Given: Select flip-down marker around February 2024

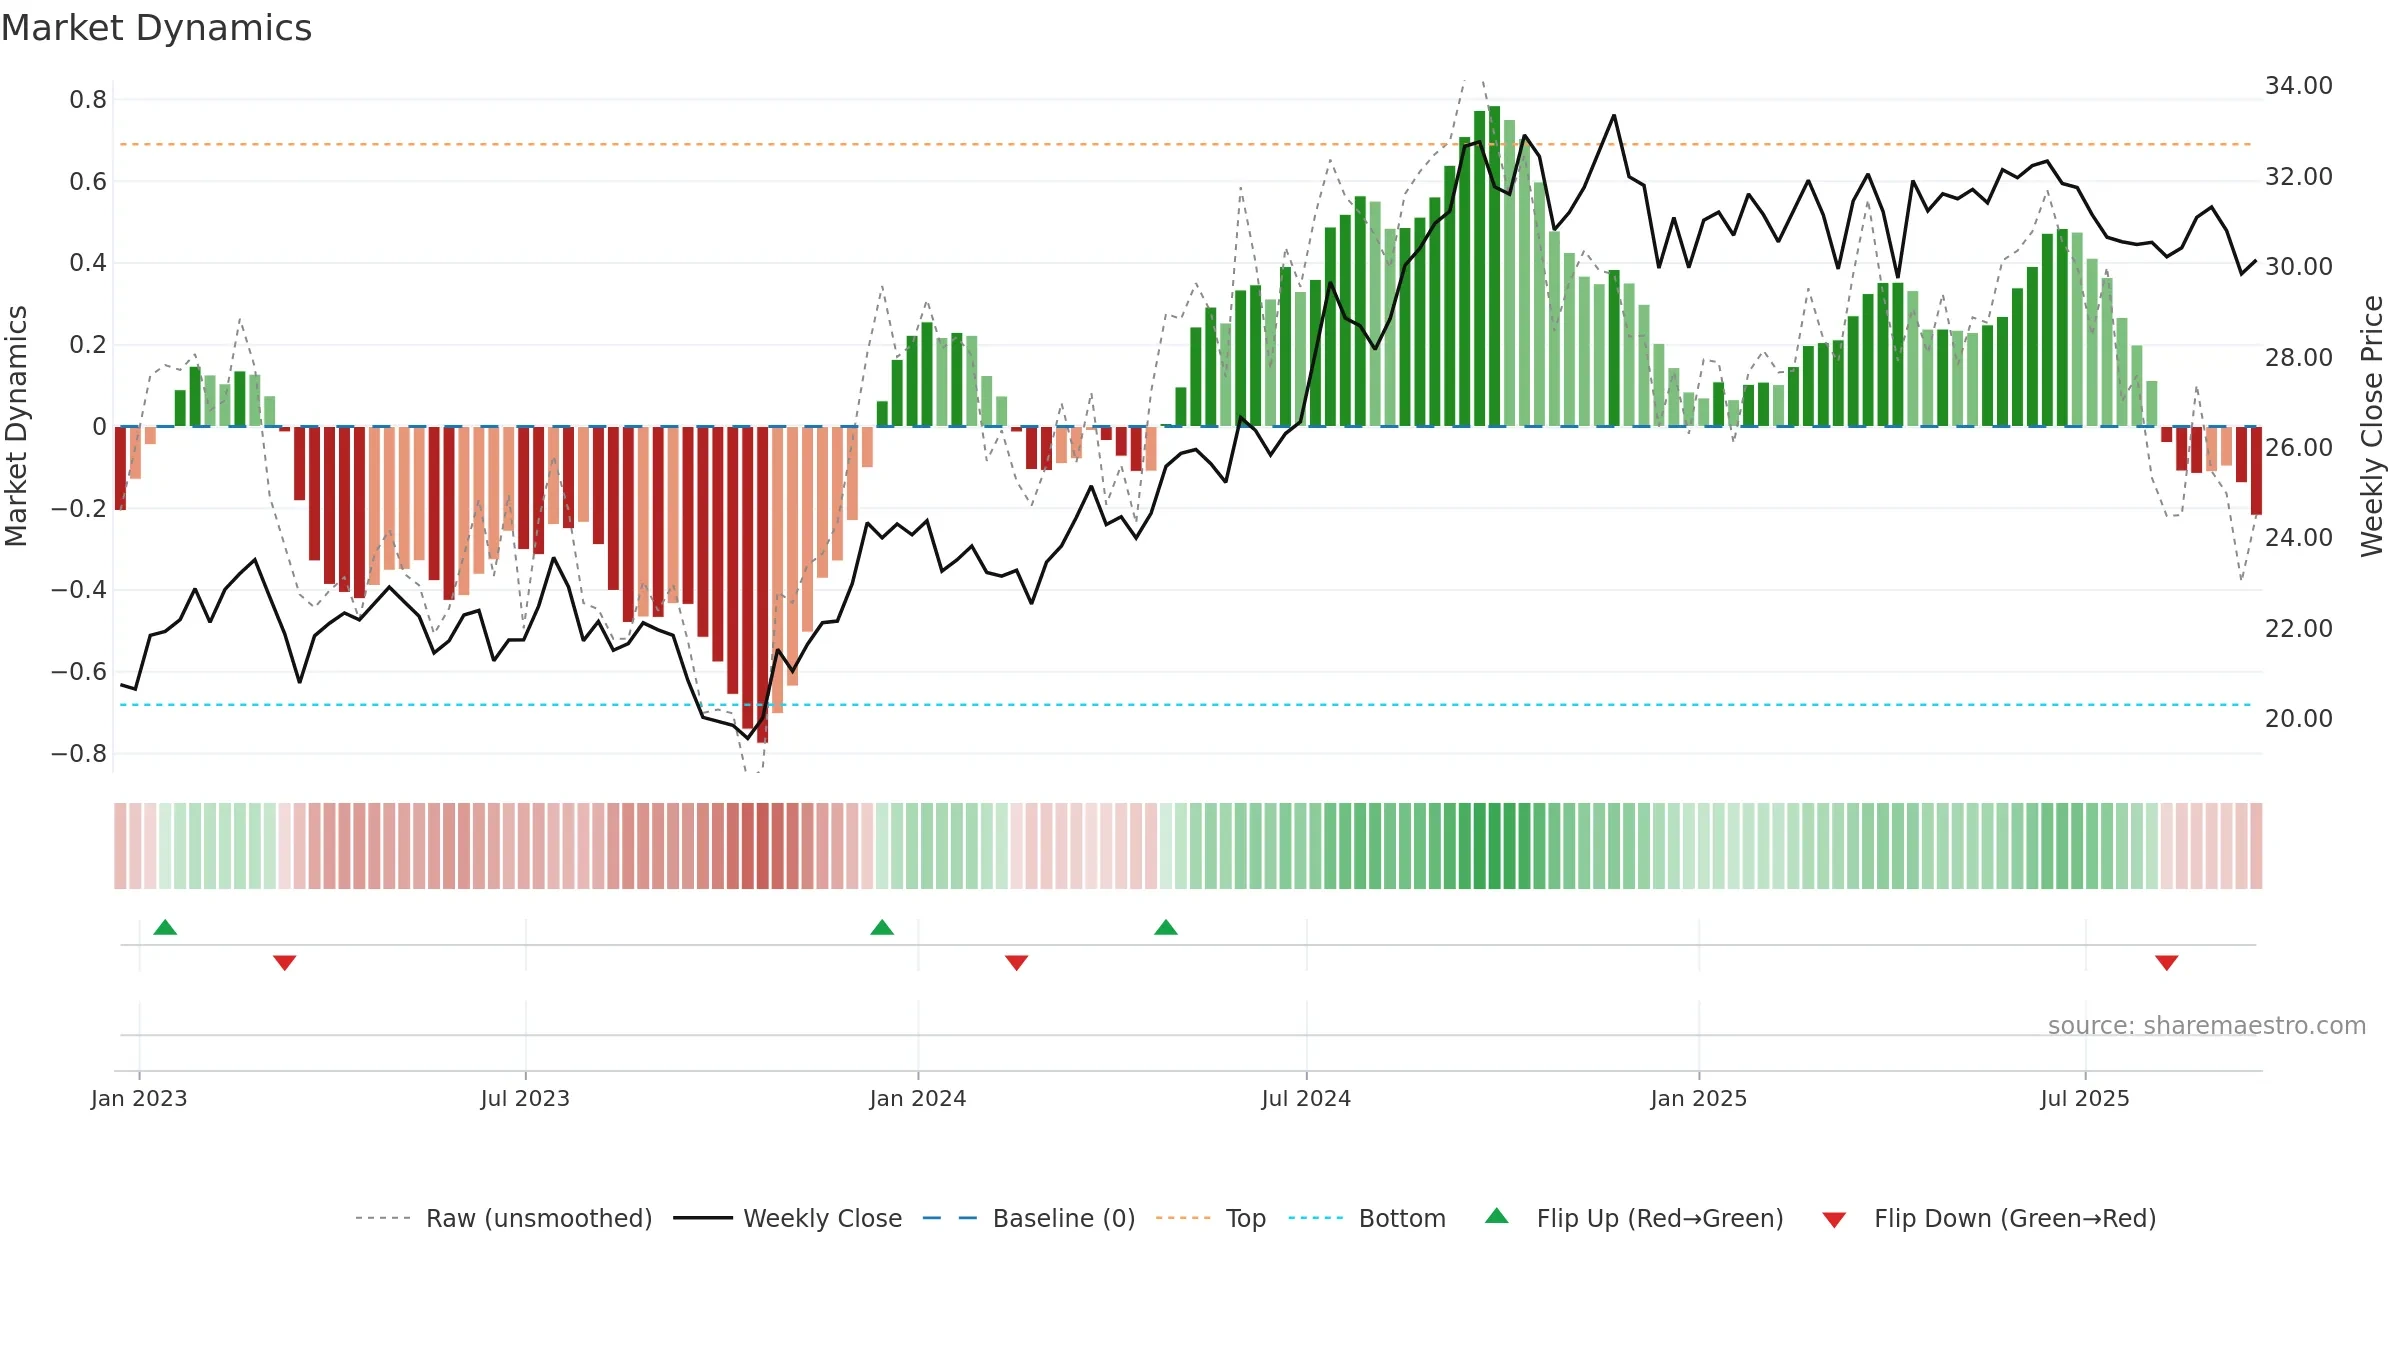Looking at the screenshot, I should click(1017, 963).
